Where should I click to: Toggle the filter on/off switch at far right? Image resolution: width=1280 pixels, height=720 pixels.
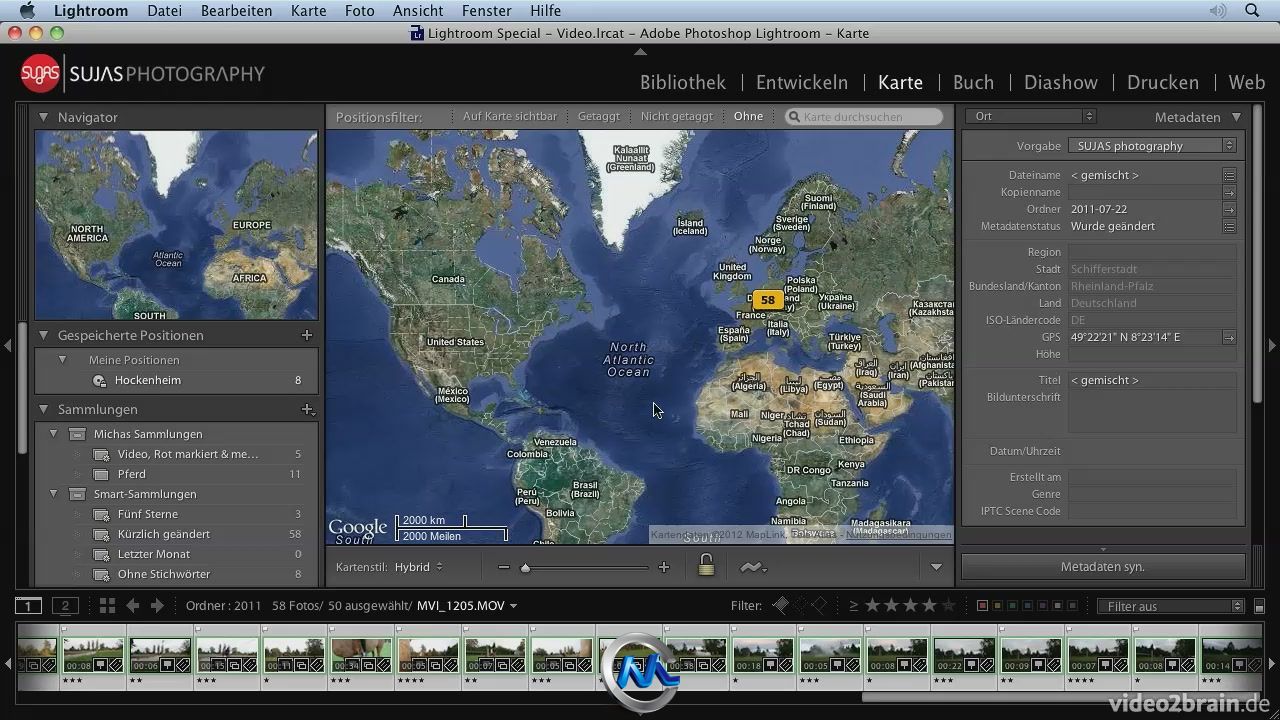click(x=1260, y=605)
